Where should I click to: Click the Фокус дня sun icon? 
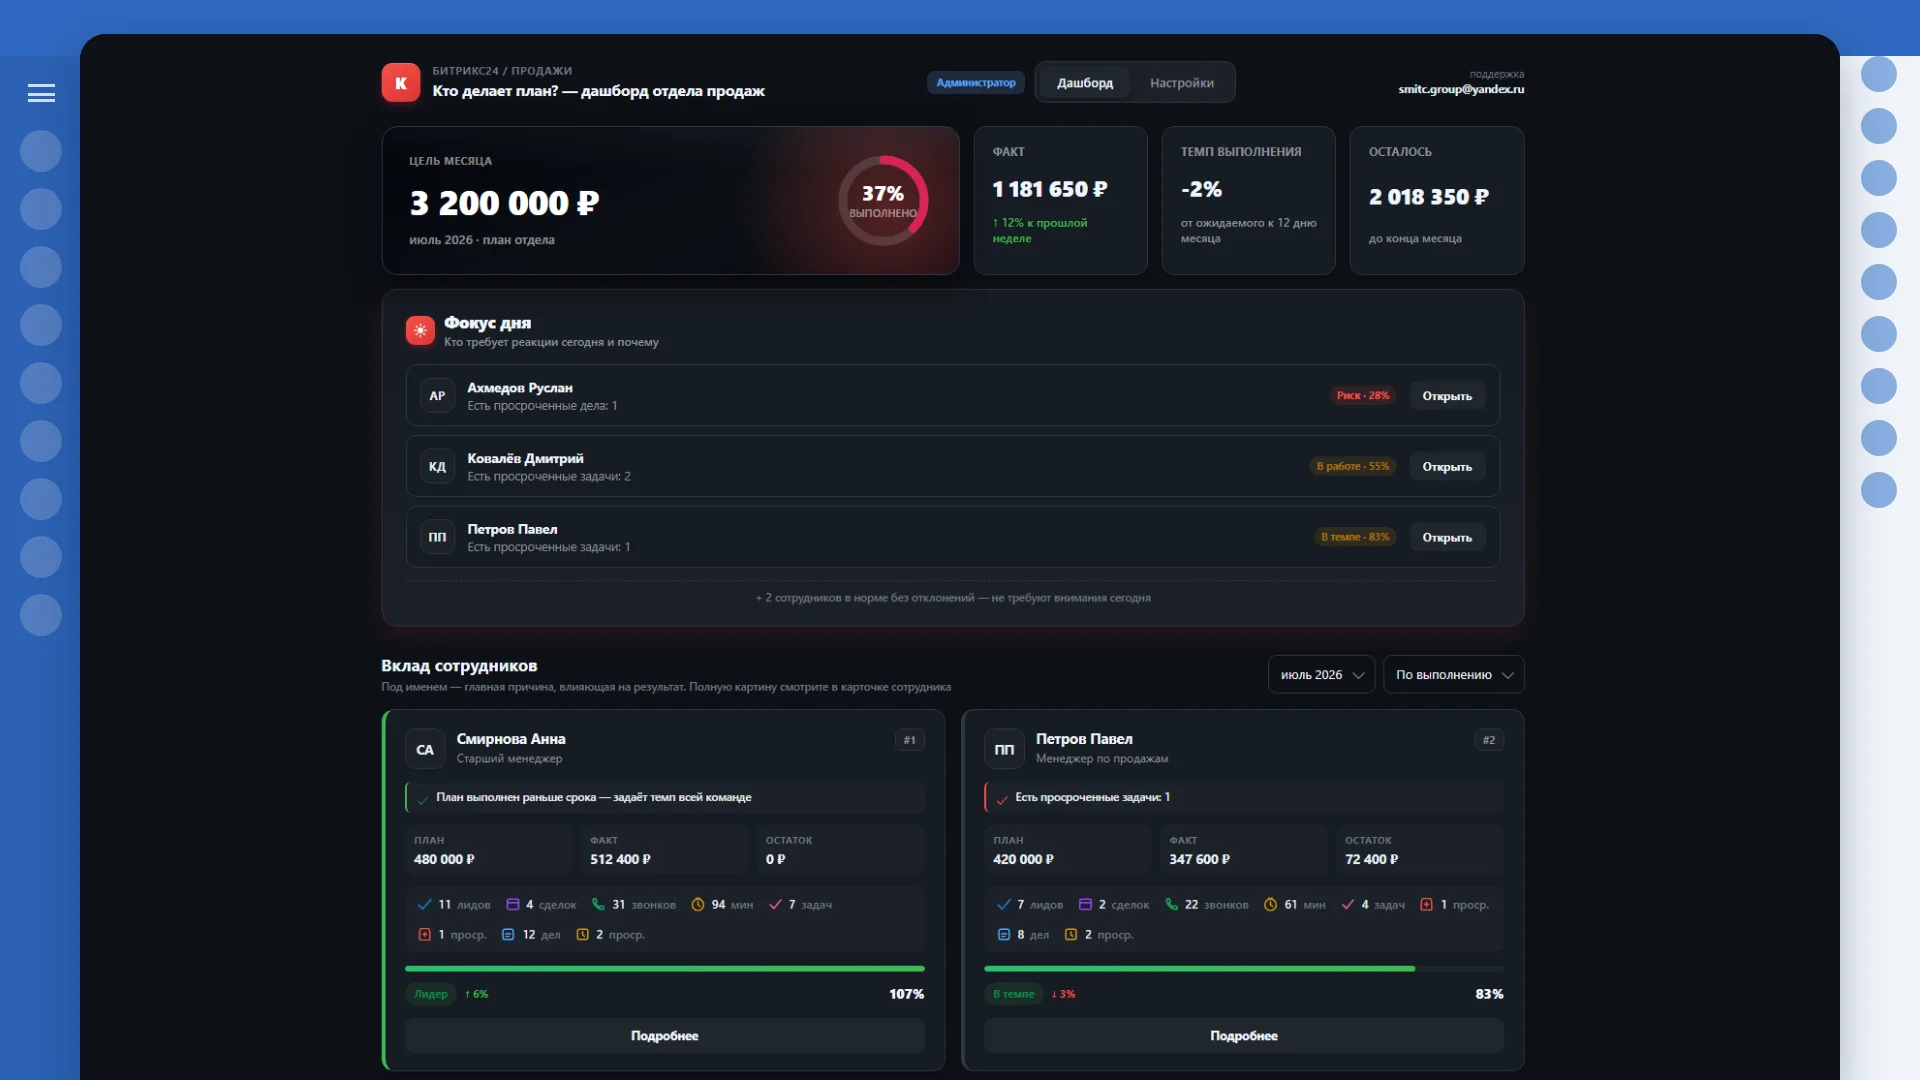pyautogui.click(x=420, y=330)
